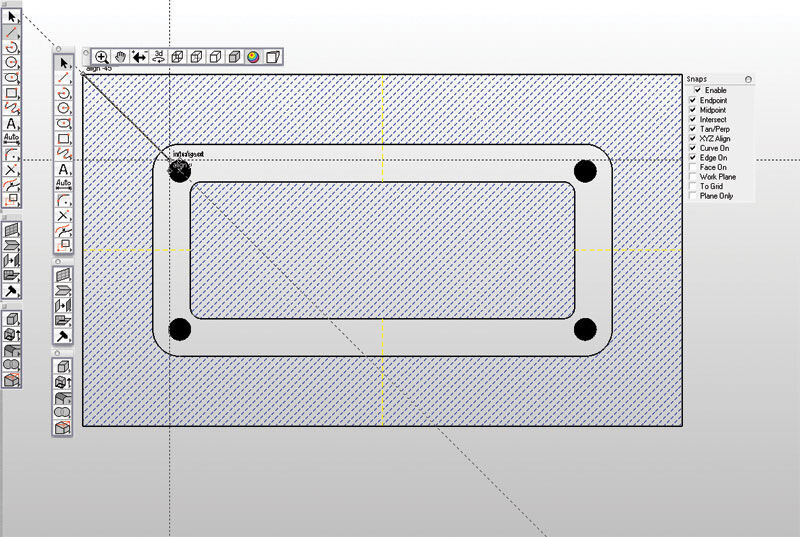This screenshot has height=537, width=800.
Task: Click the round handle beside the view toolbar
Action: (86, 53)
